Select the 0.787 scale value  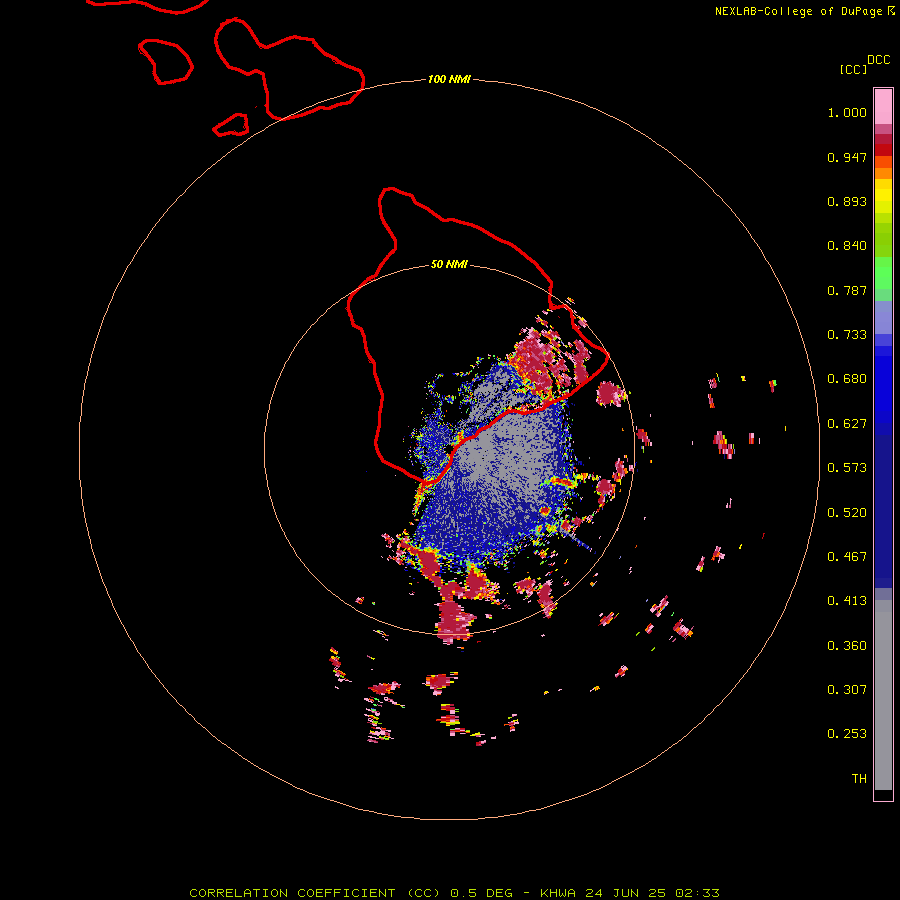pos(847,290)
